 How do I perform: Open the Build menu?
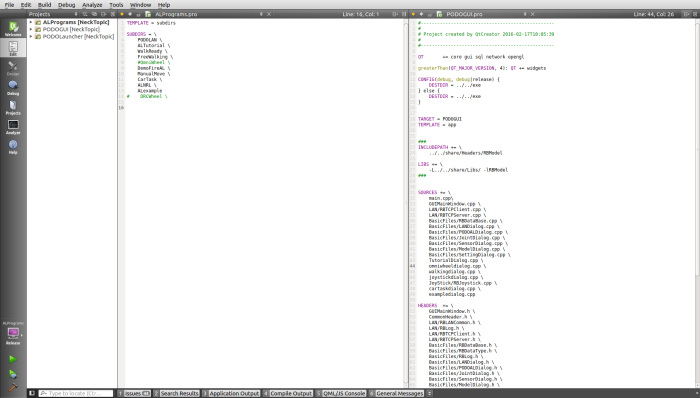44,5
